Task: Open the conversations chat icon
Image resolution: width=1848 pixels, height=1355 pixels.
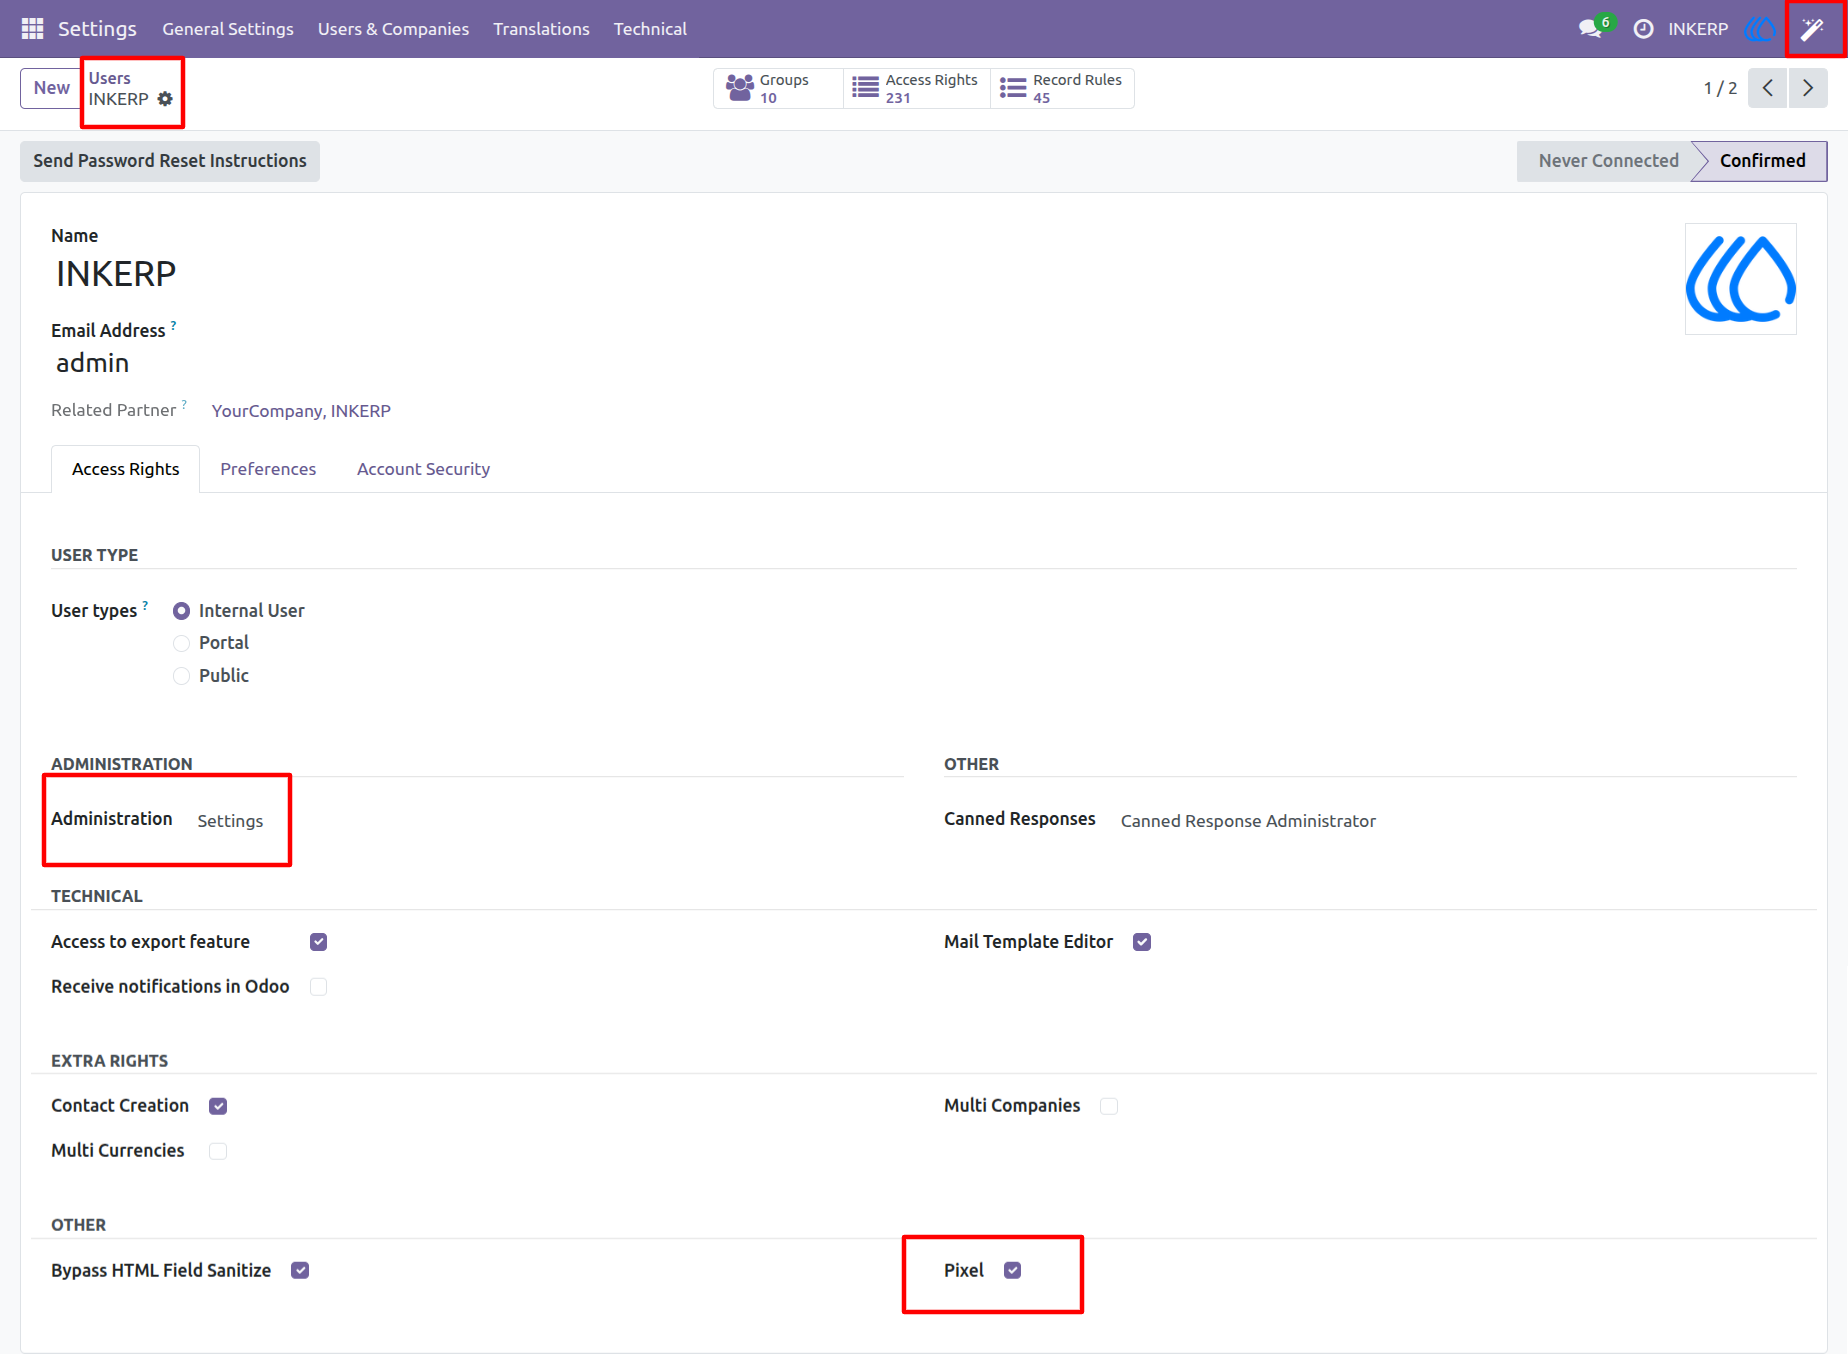Action: pyautogui.click(x=1590, y=29)
